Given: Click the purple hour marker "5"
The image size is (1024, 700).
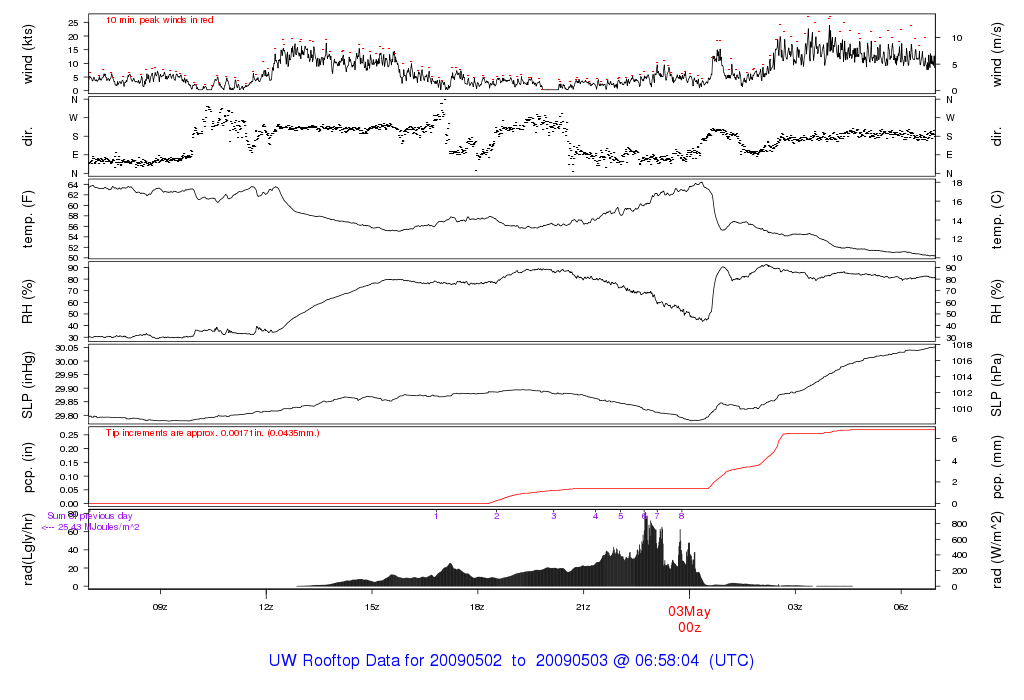Looking at the screenshot, I should coord(621,516).
